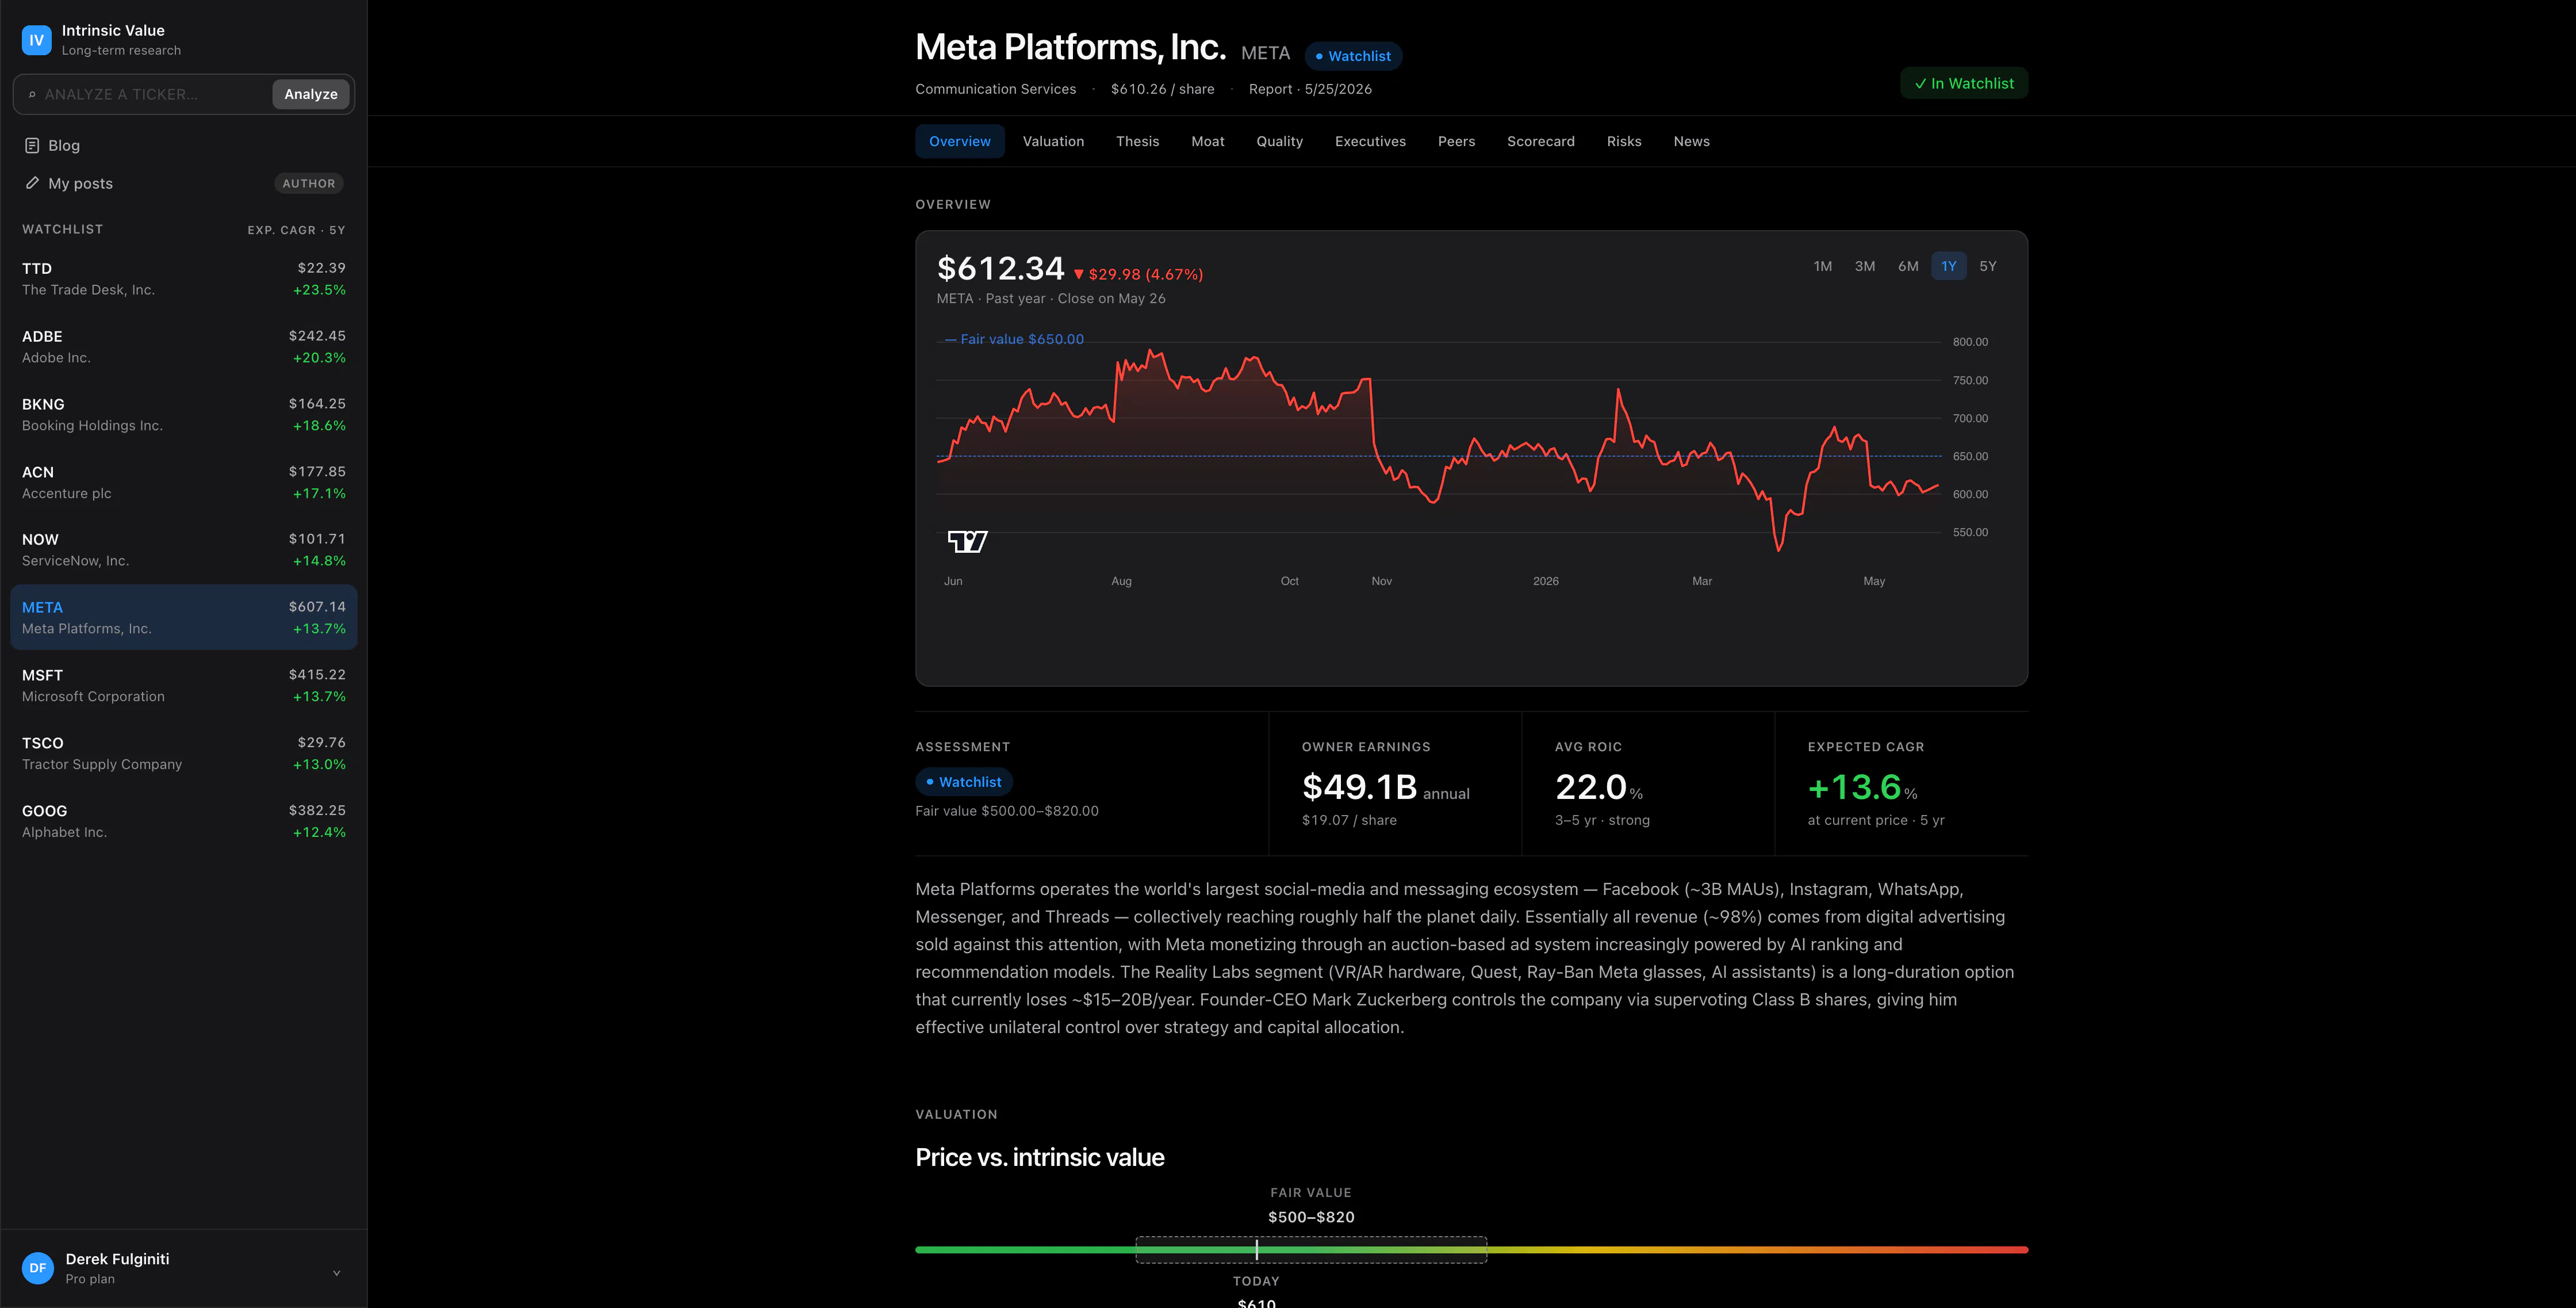The image size is (2576, 1308).
Task: Click the EXP. CAGR · 5Y column header
Action: (296, 230)
